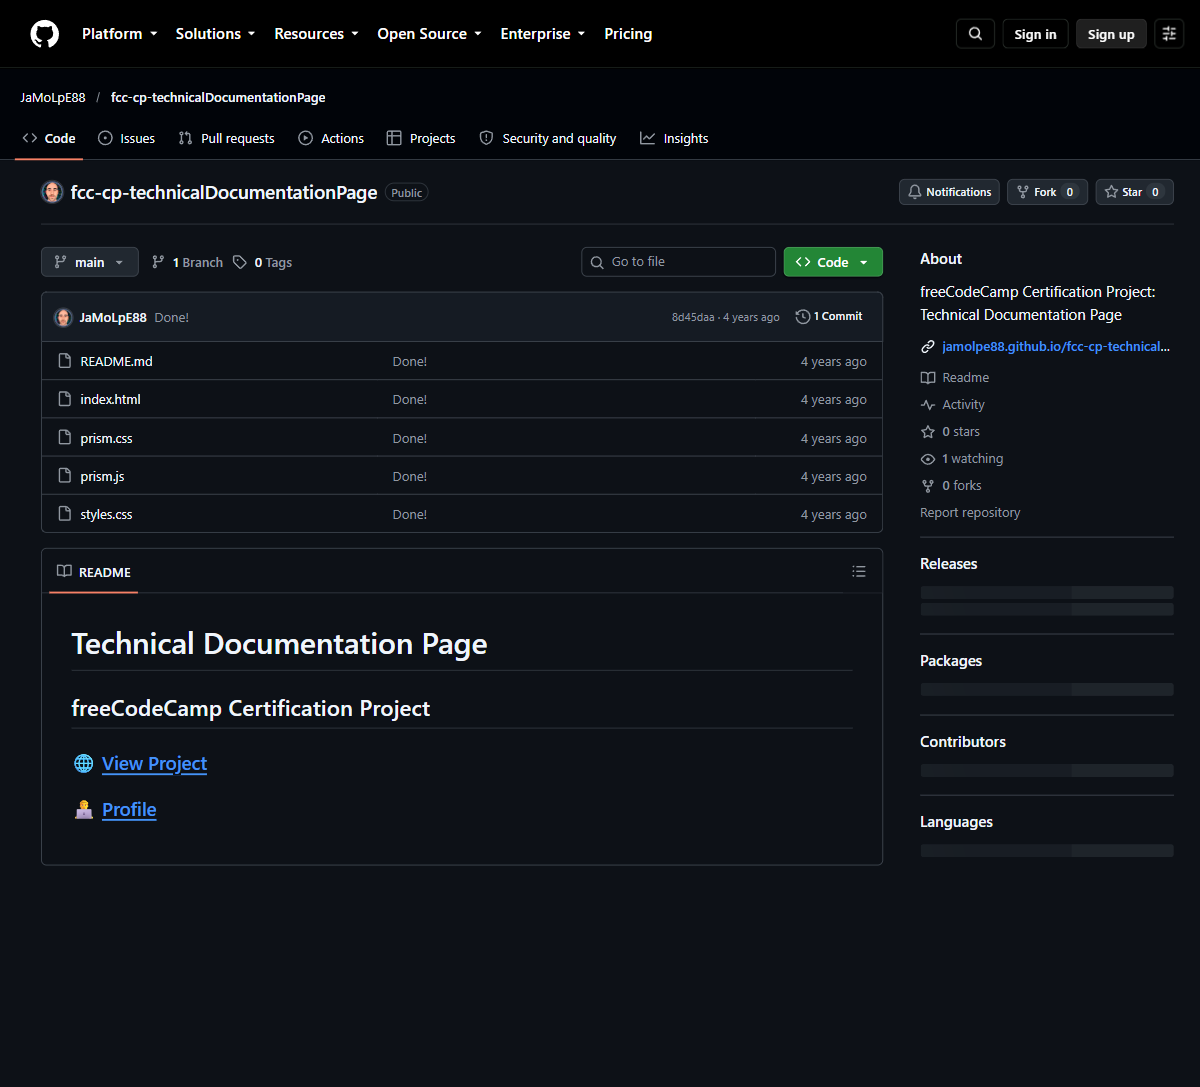Open the 0 stars link
The image size is (1200, 1087).
click(950, 432)
